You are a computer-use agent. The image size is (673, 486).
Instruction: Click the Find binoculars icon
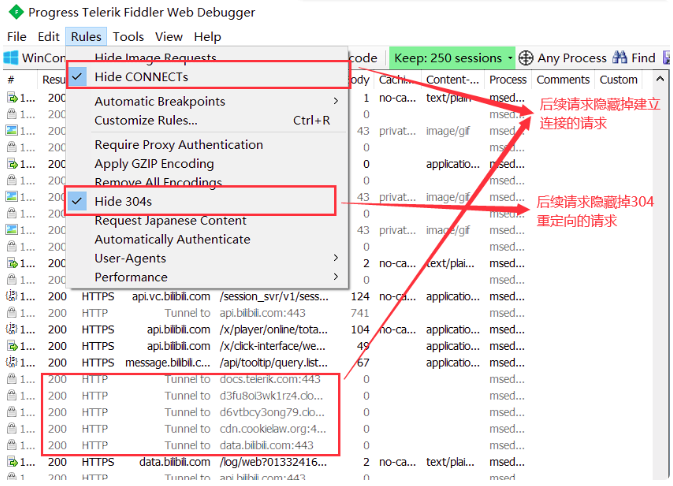[x=619, y=58]
